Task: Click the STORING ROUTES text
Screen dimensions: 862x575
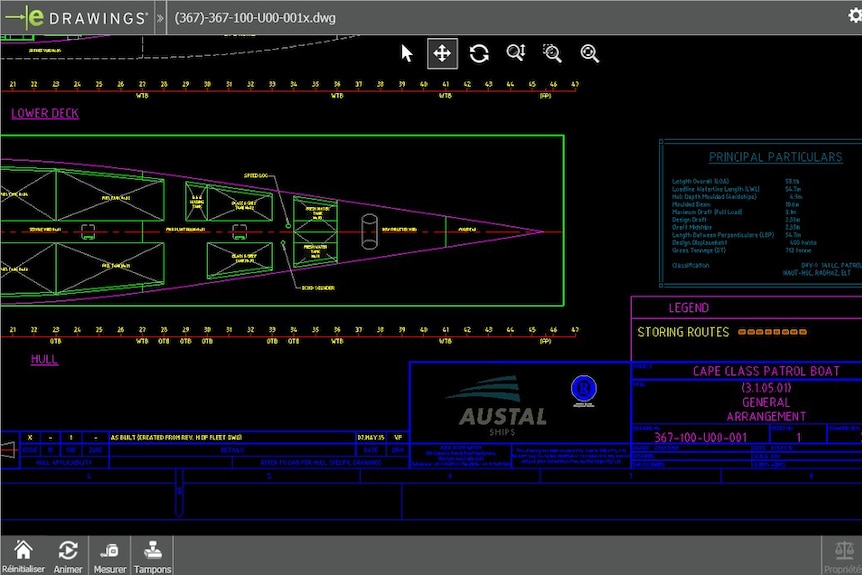Action: click(x=683, y=332)
